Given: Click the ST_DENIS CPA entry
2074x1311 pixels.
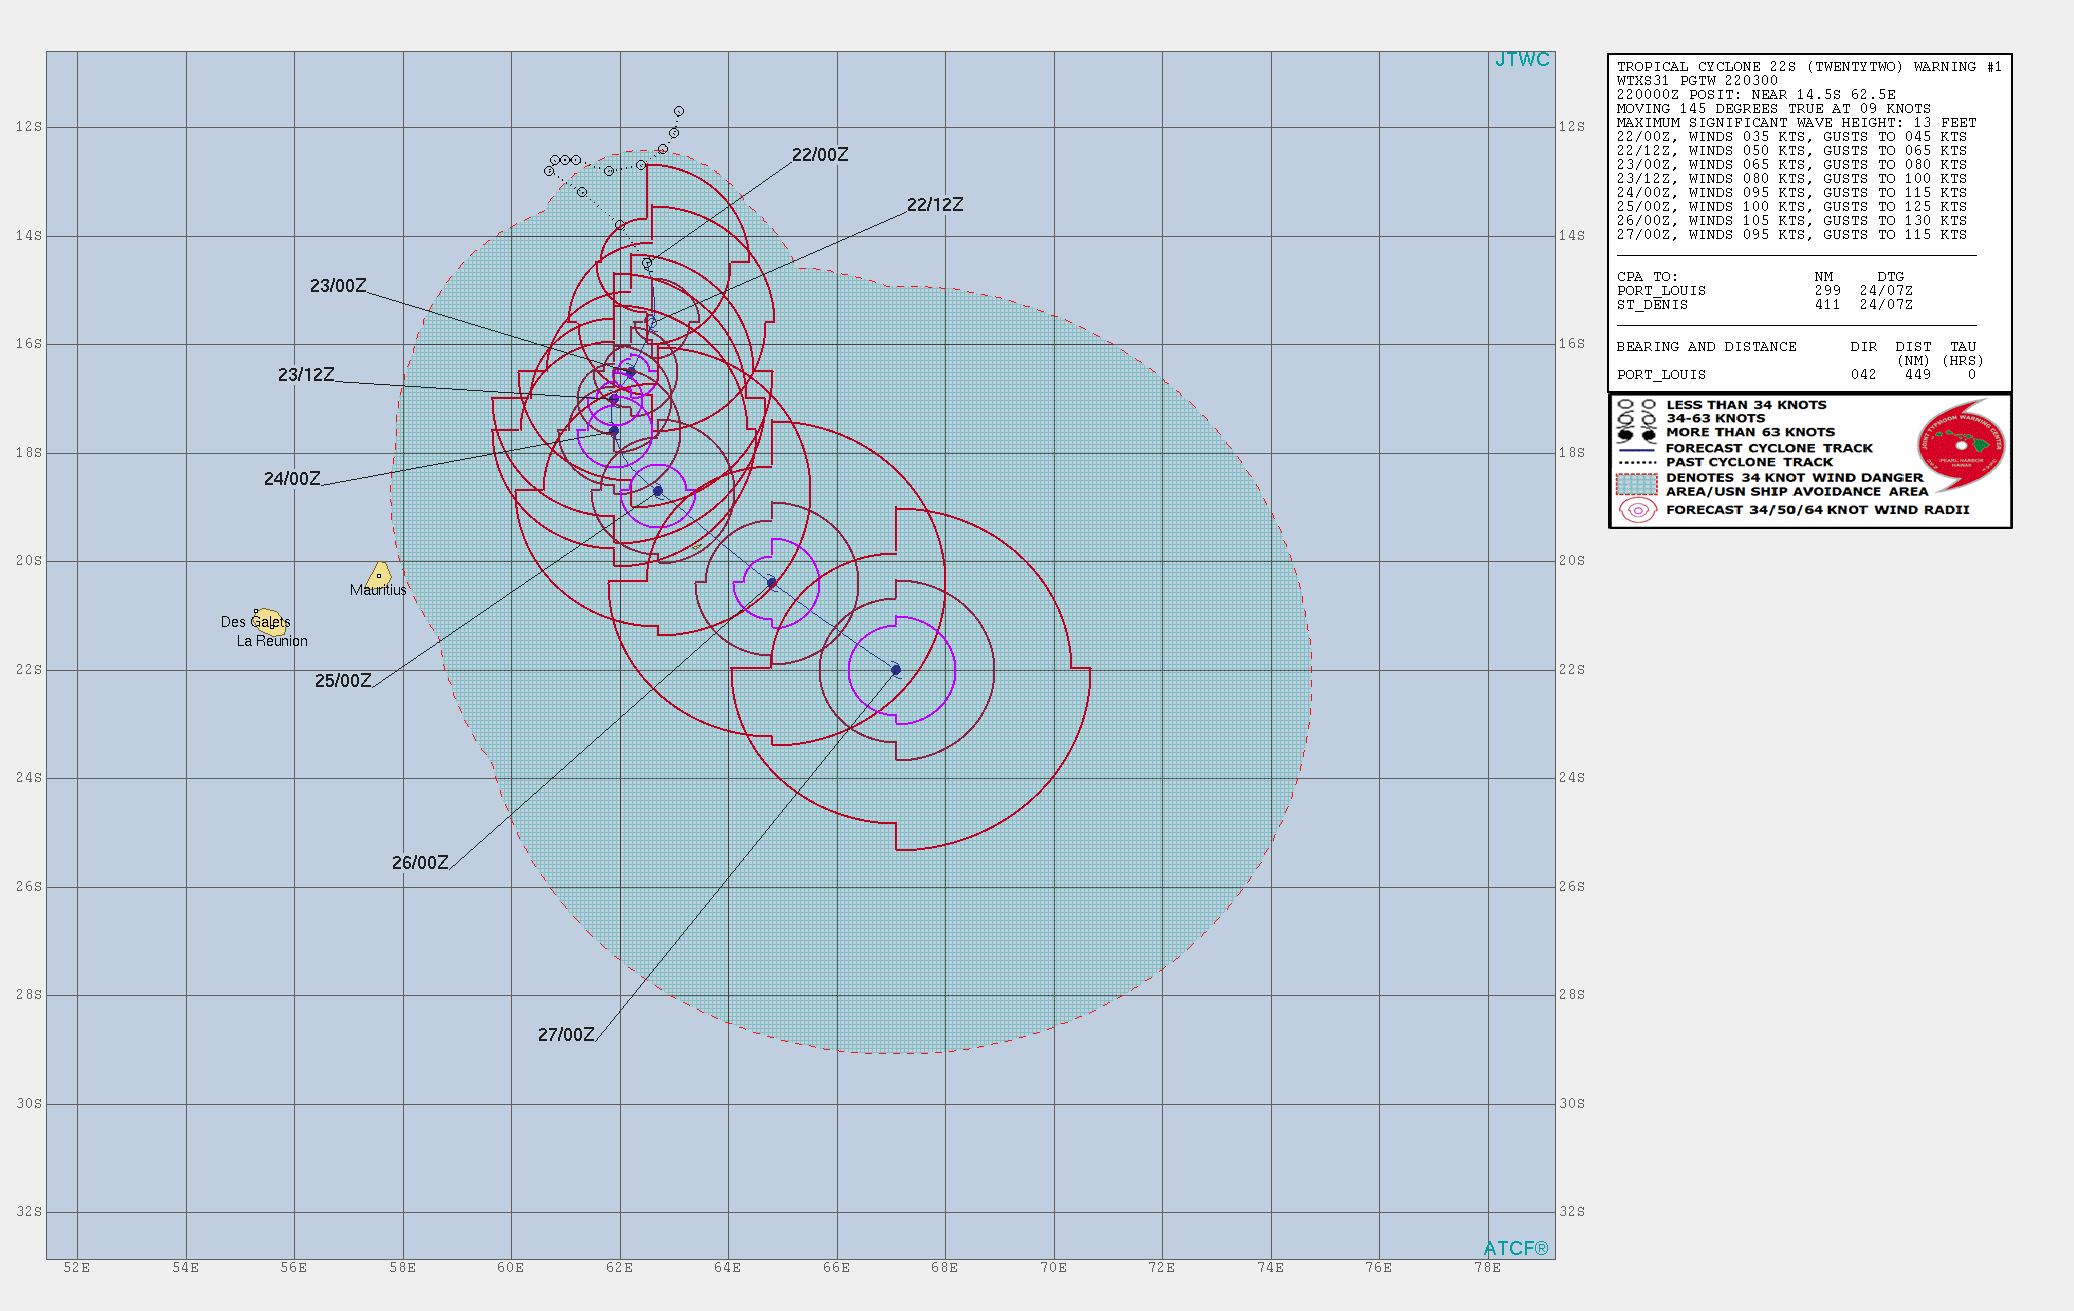Looking at the screenshot, I should click(1652, 305).
